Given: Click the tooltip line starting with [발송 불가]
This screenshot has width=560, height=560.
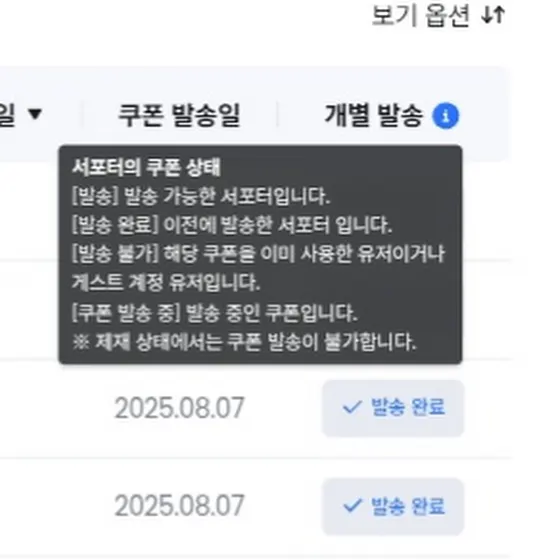Looking at the screenshot, I should tap(259, 254).
